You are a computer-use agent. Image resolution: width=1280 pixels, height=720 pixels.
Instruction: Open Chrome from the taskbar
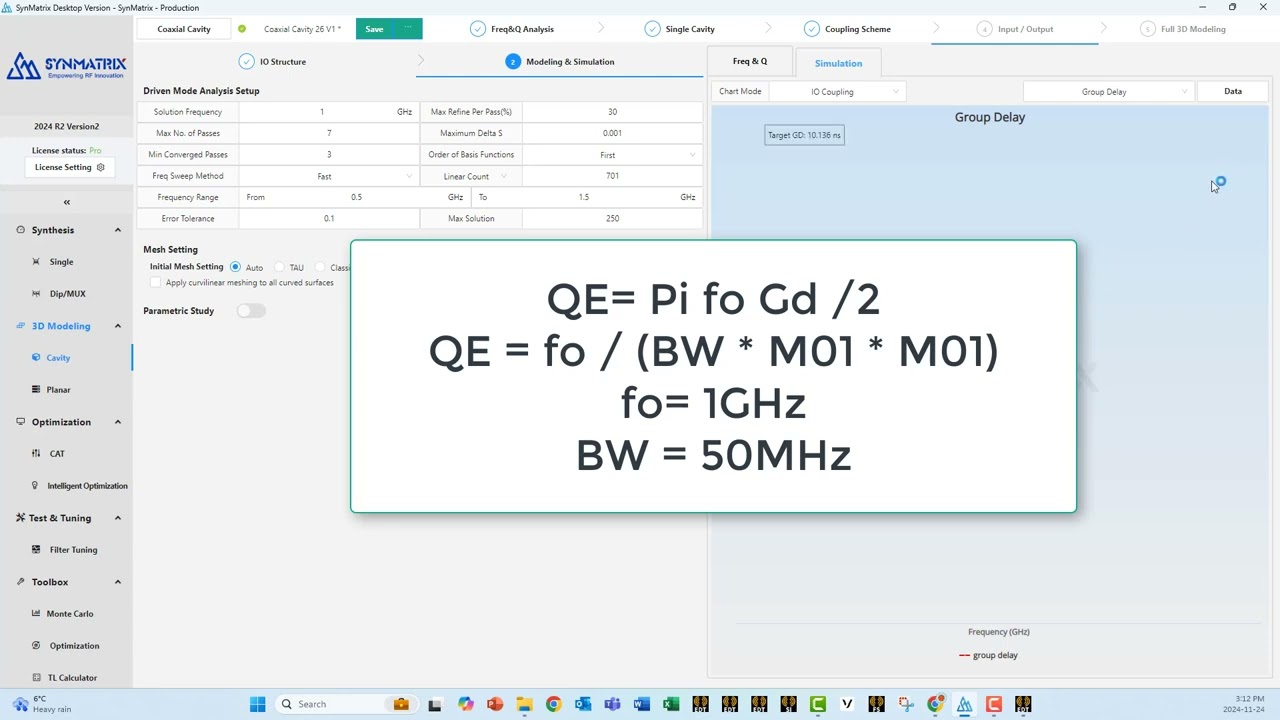pos(553,704)
